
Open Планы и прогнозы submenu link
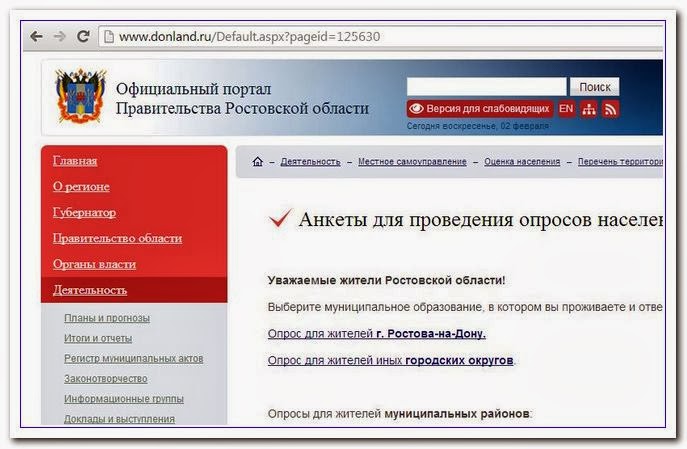107,318
